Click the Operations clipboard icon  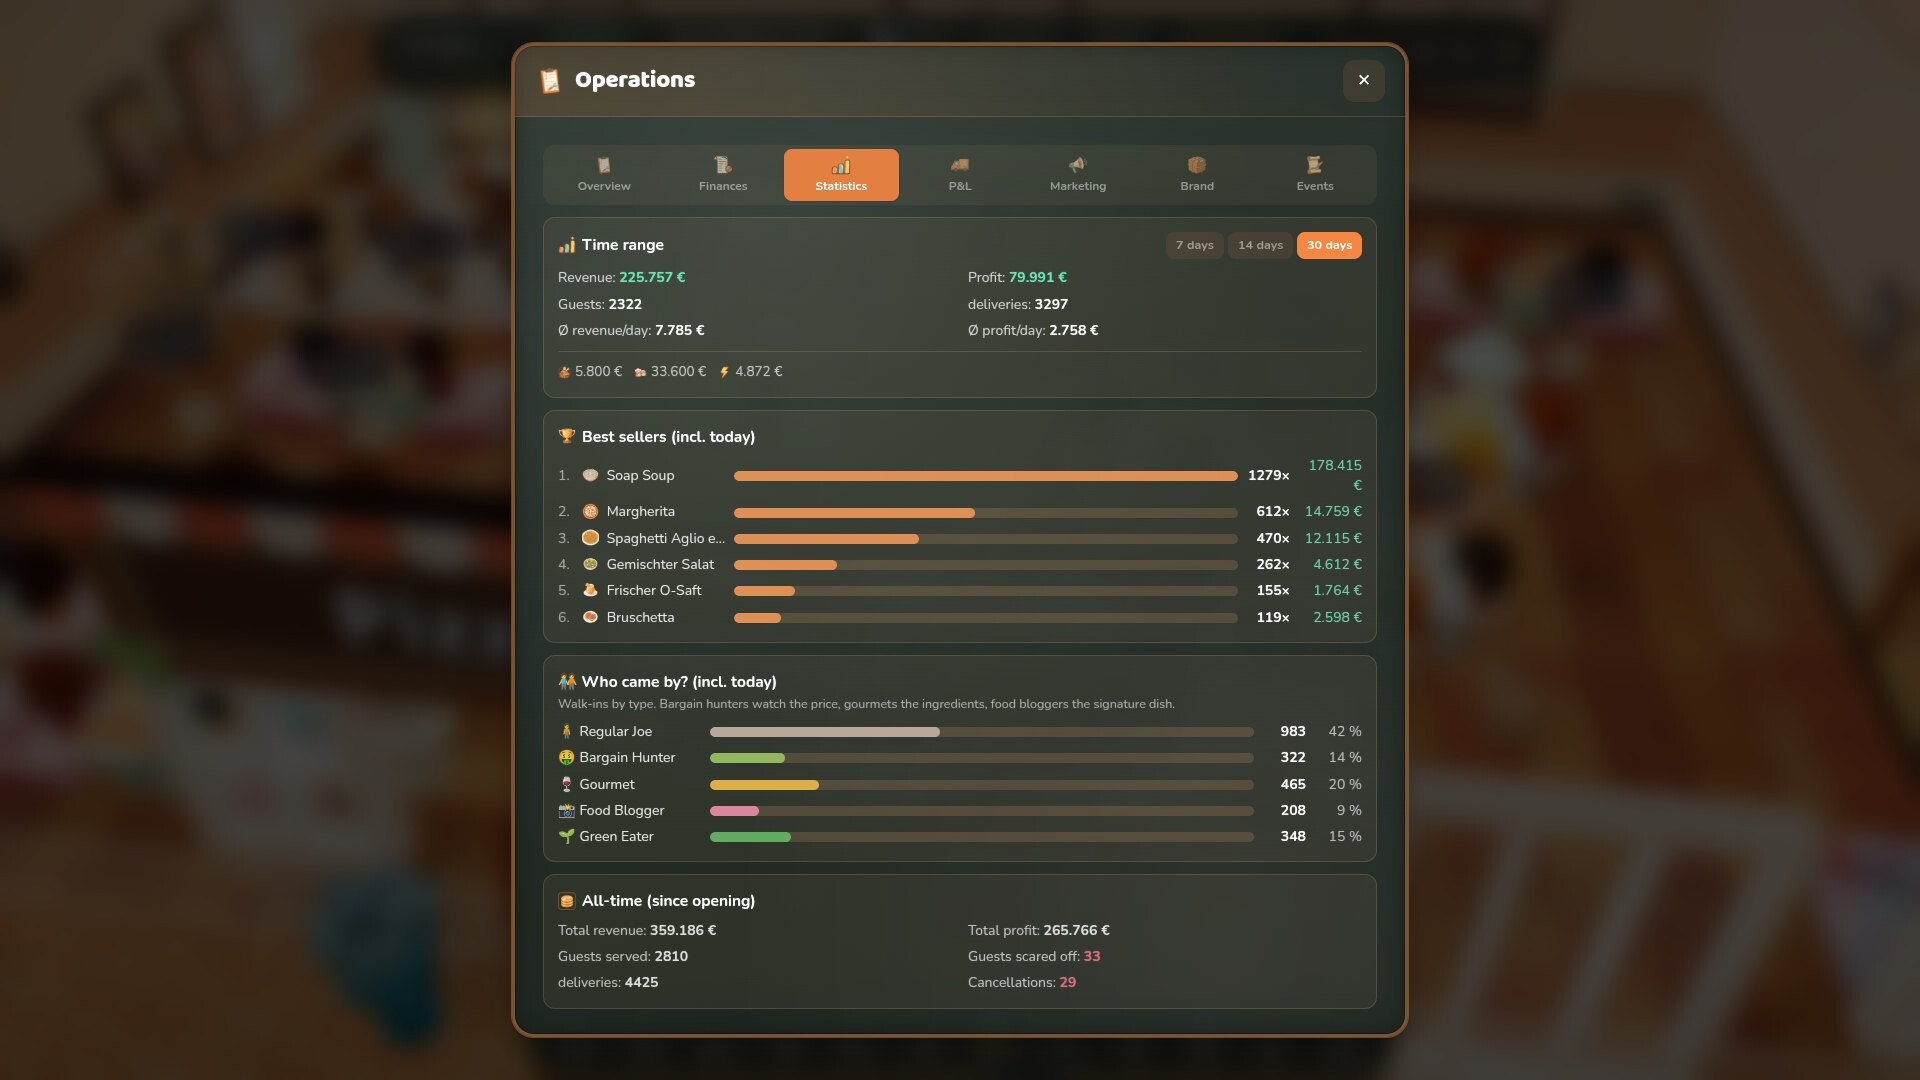tap(549, 80)
